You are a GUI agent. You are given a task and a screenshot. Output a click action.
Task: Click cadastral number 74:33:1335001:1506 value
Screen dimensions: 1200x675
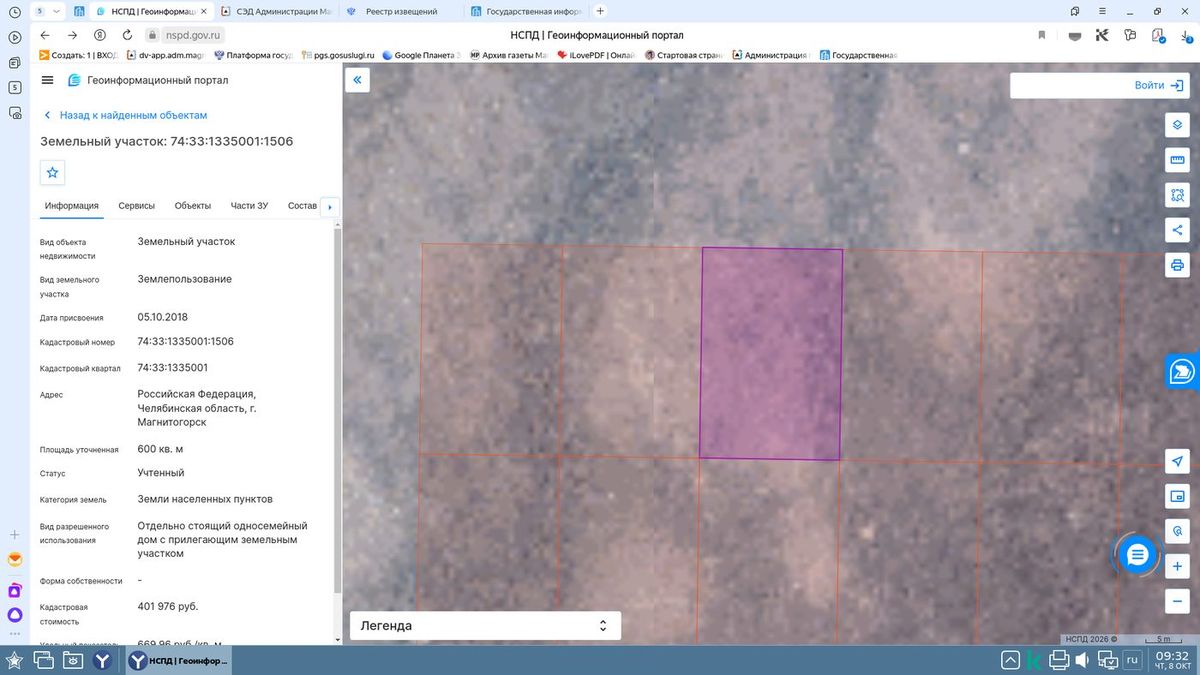(x=185, y=341)
